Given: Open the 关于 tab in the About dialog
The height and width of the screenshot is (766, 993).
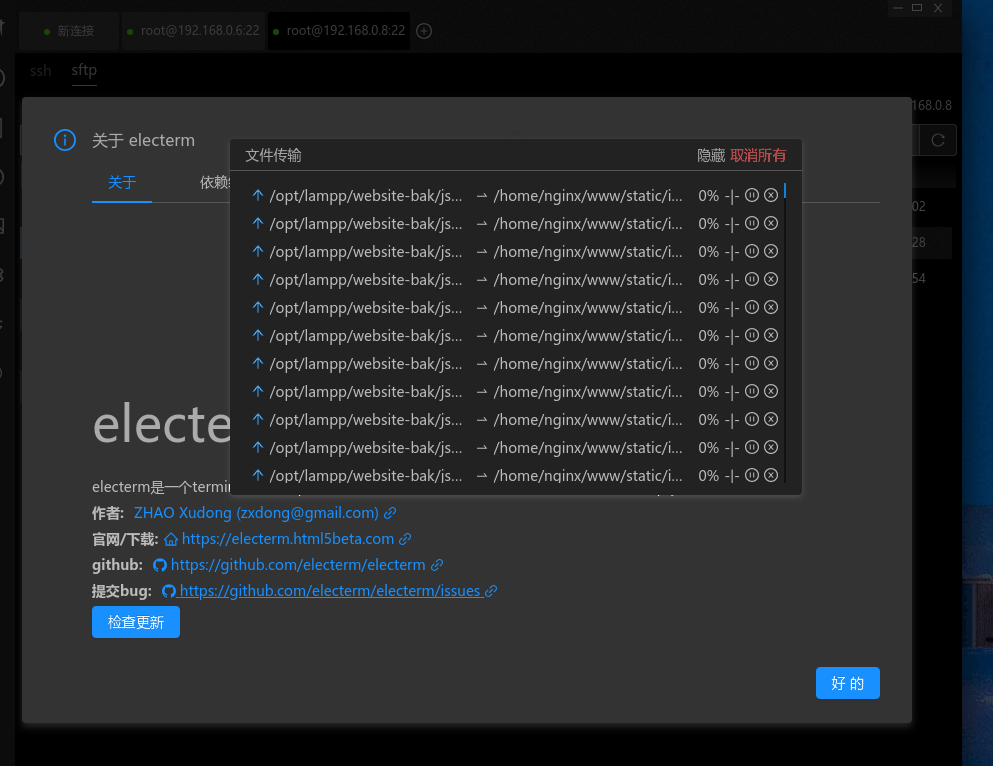Looking at the screenshot, I should pyautogui.click(x=122, y=182).
